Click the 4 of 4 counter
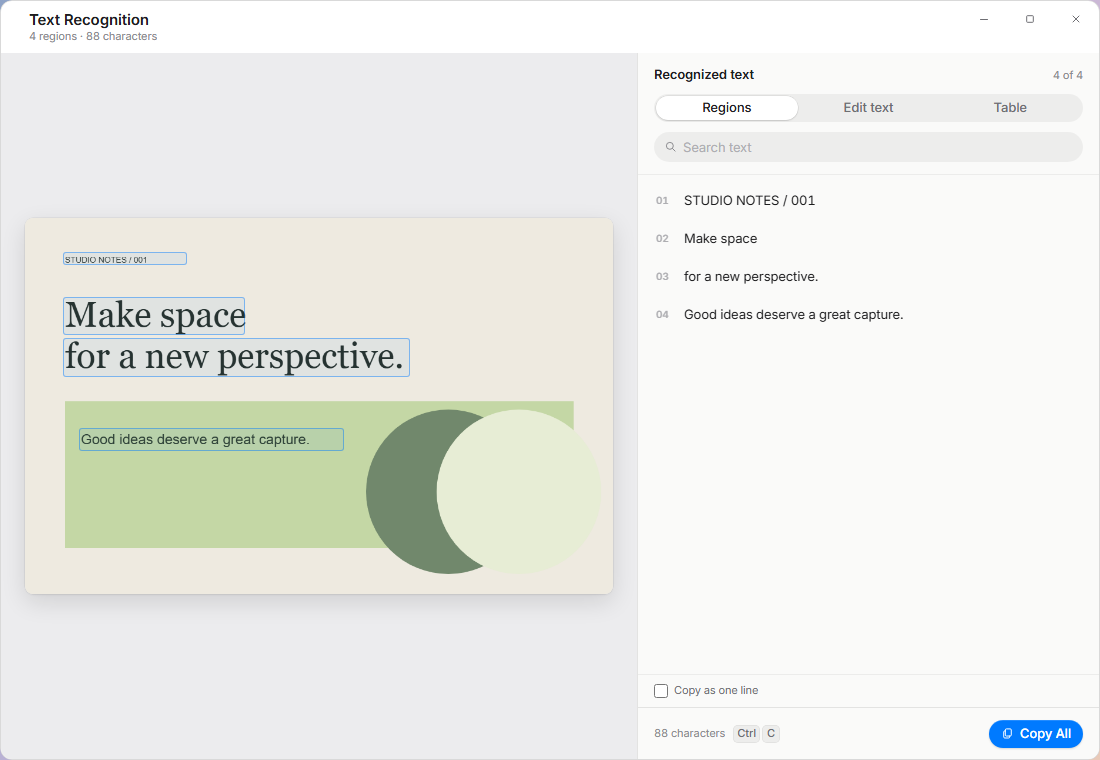 pyautogui.click(x=1067, y=75)
